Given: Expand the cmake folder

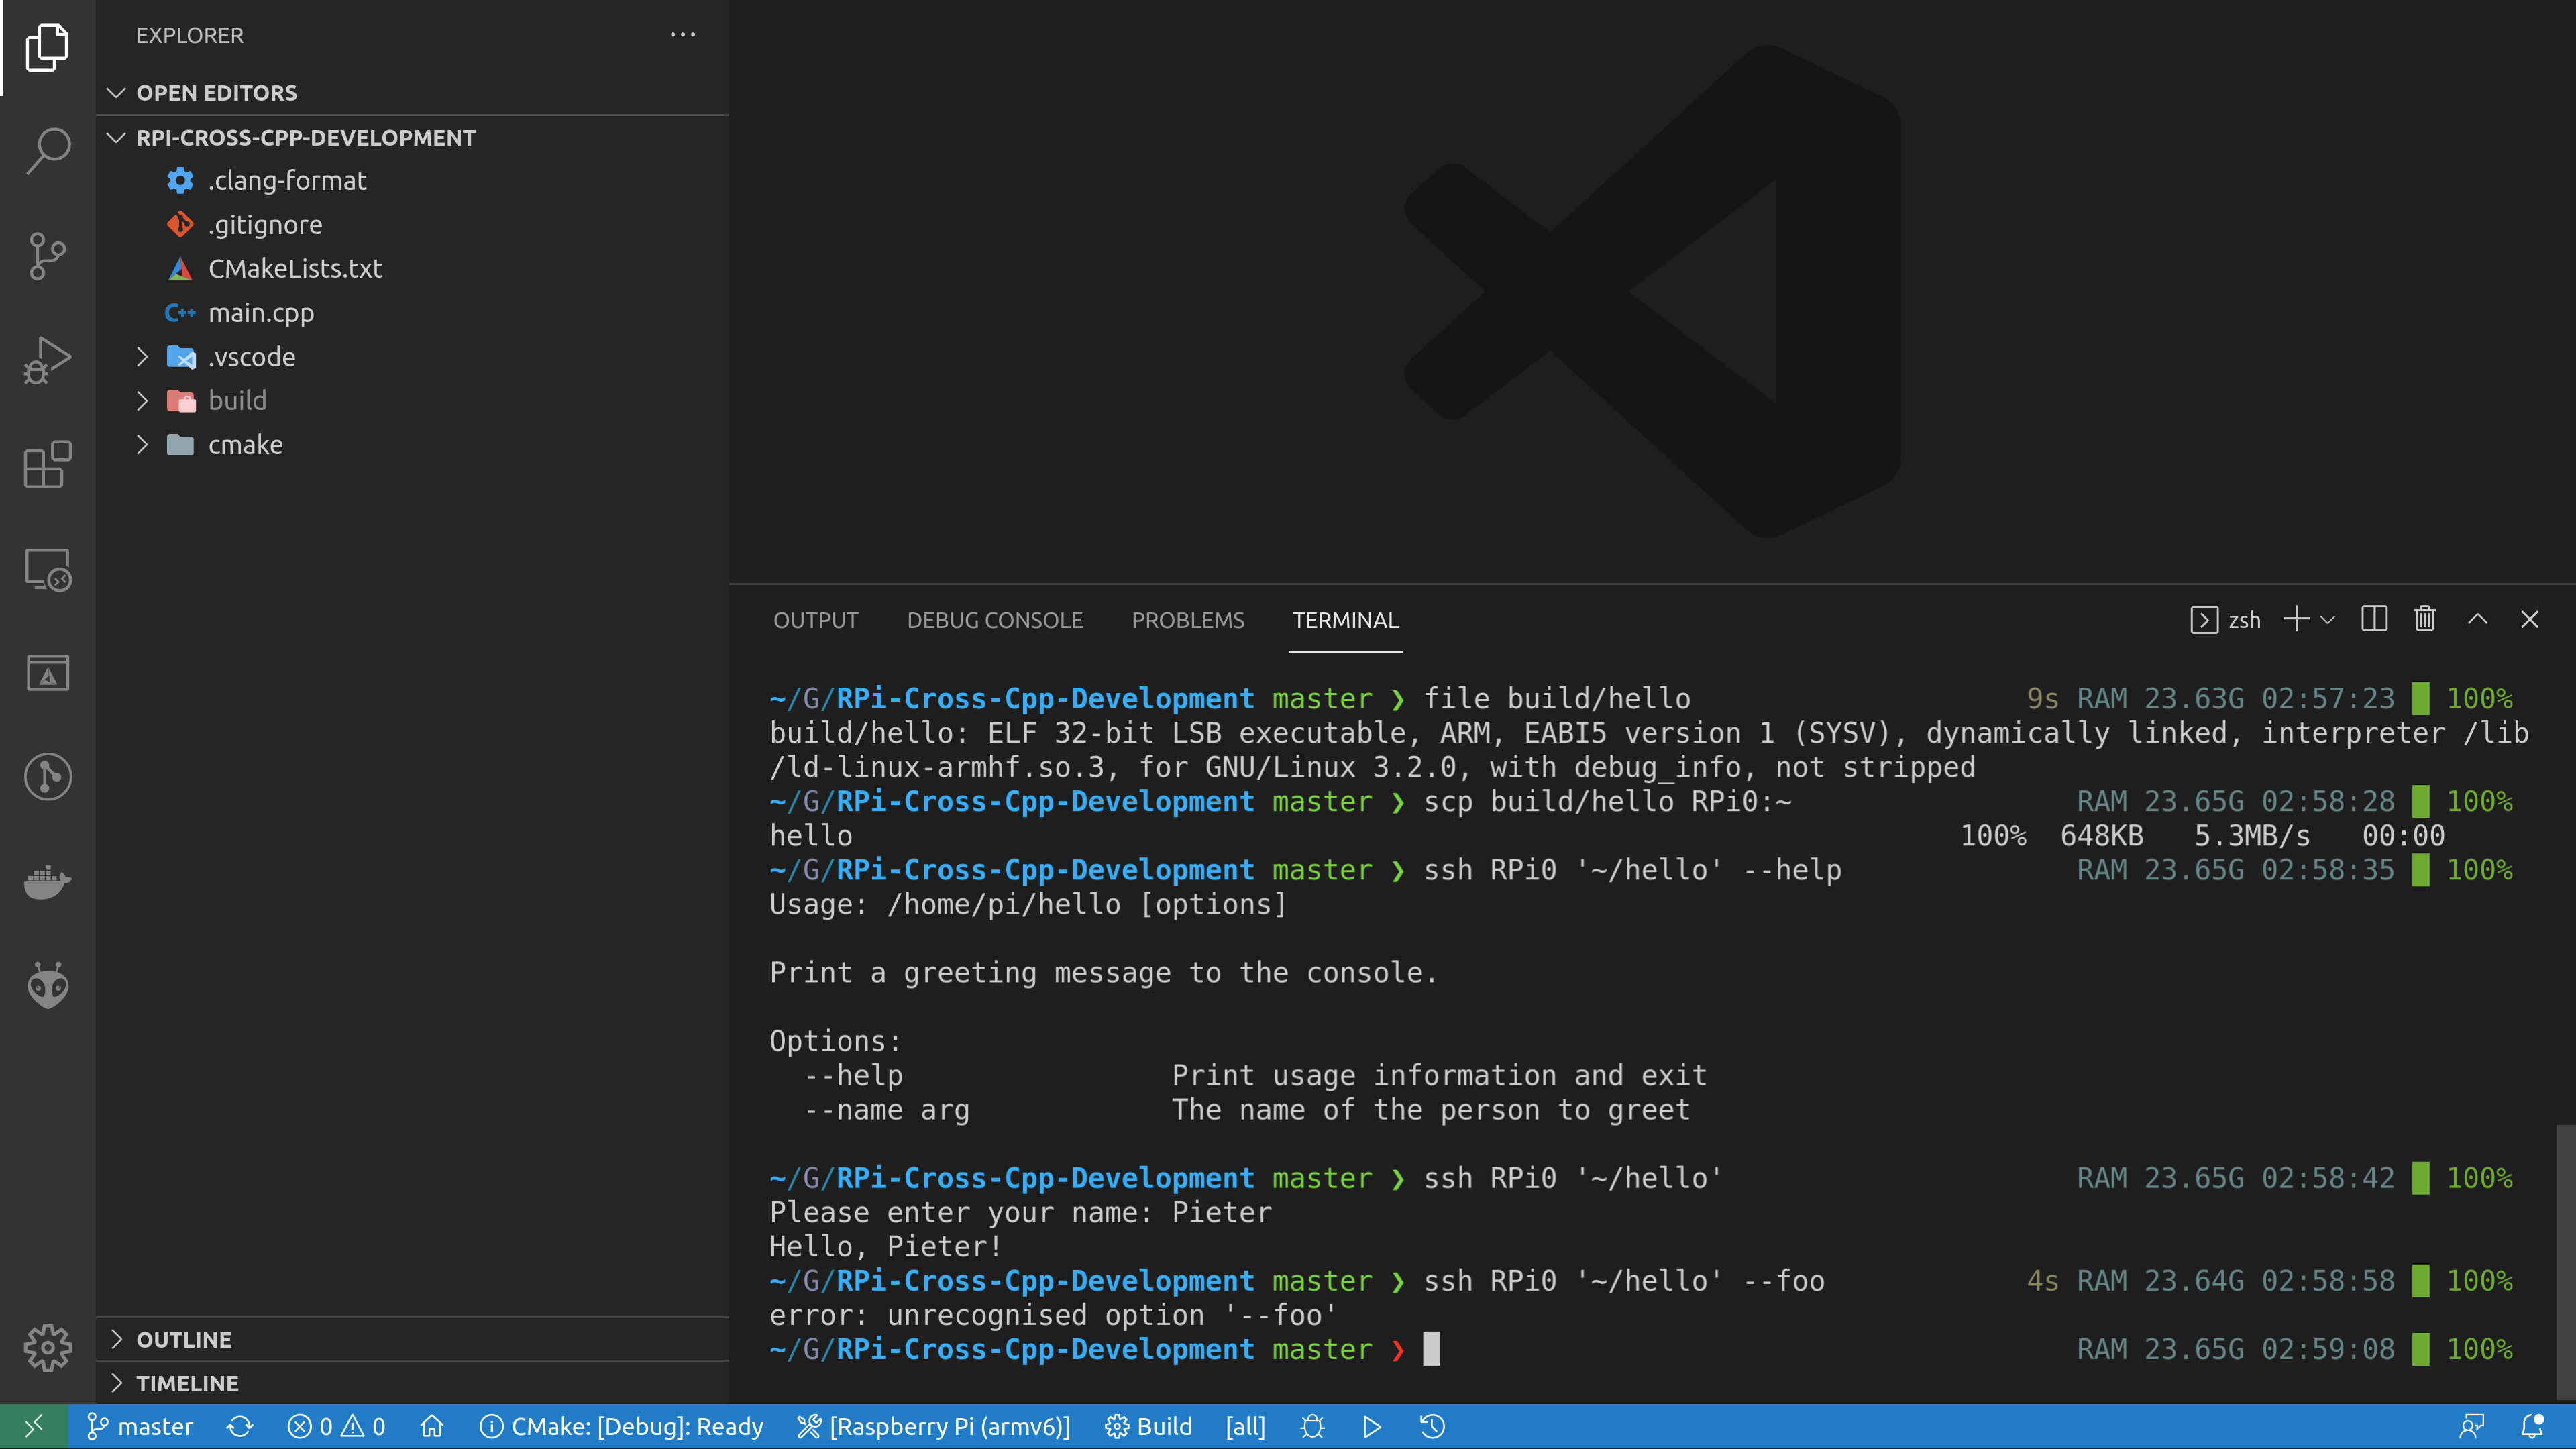Looking at the screenshot, I should click(x=412, y=445).
